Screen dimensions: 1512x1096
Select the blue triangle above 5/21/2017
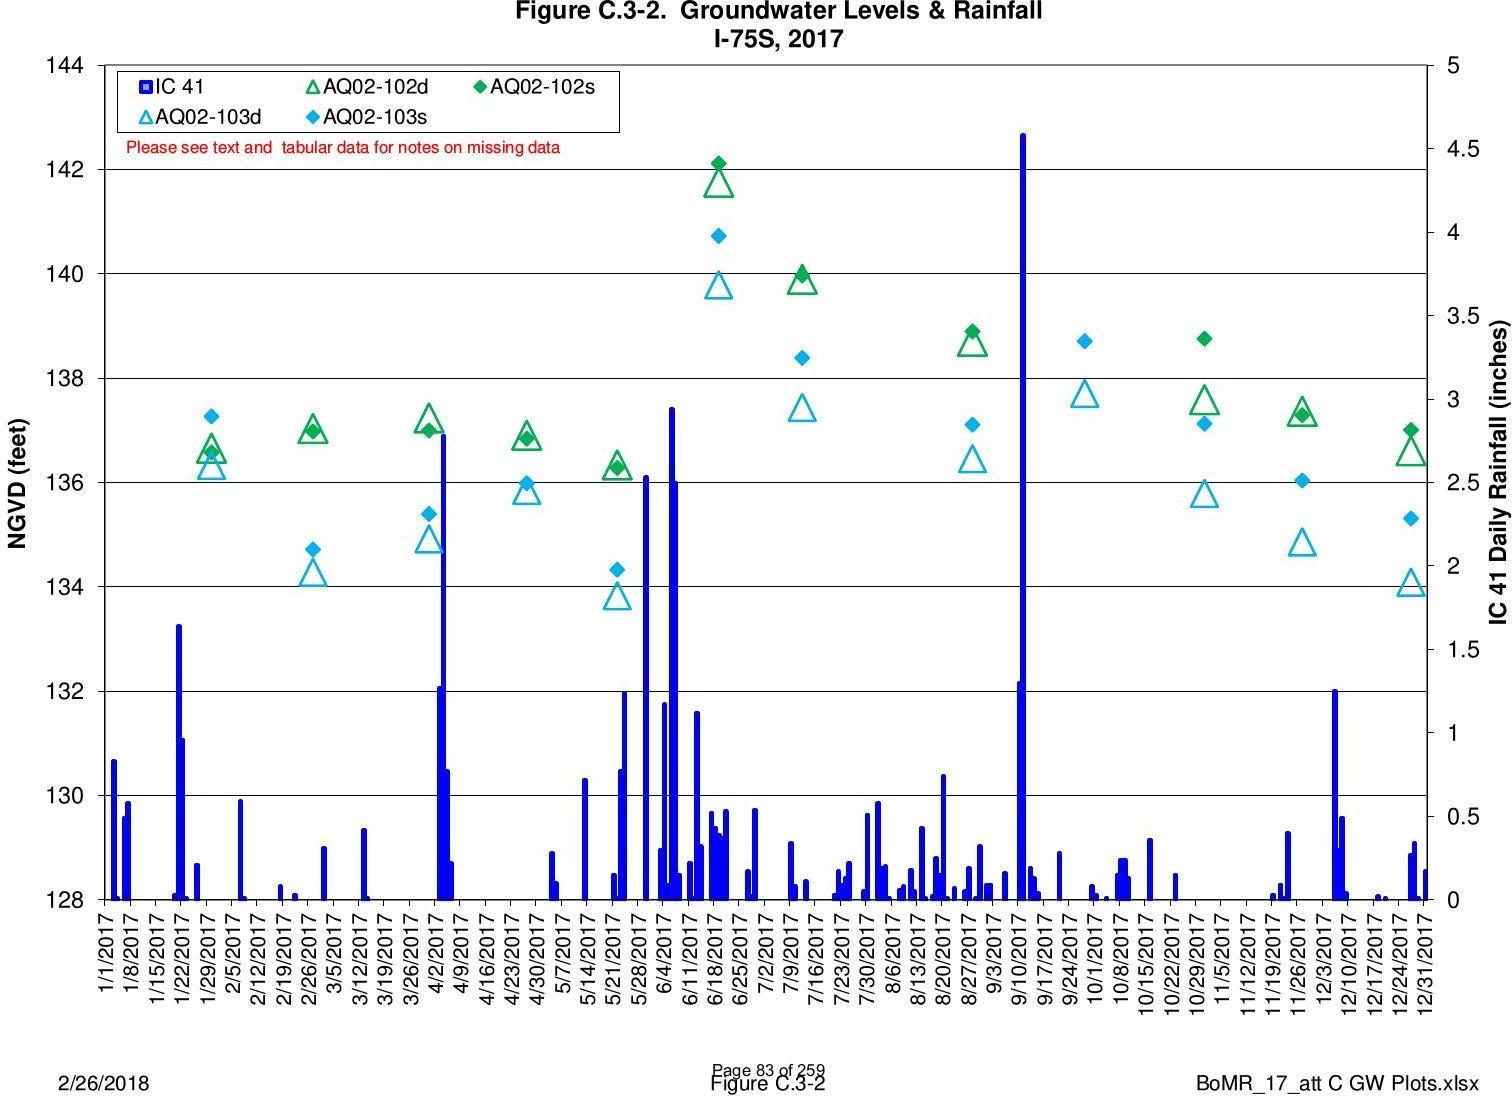[x=618, y=597]
